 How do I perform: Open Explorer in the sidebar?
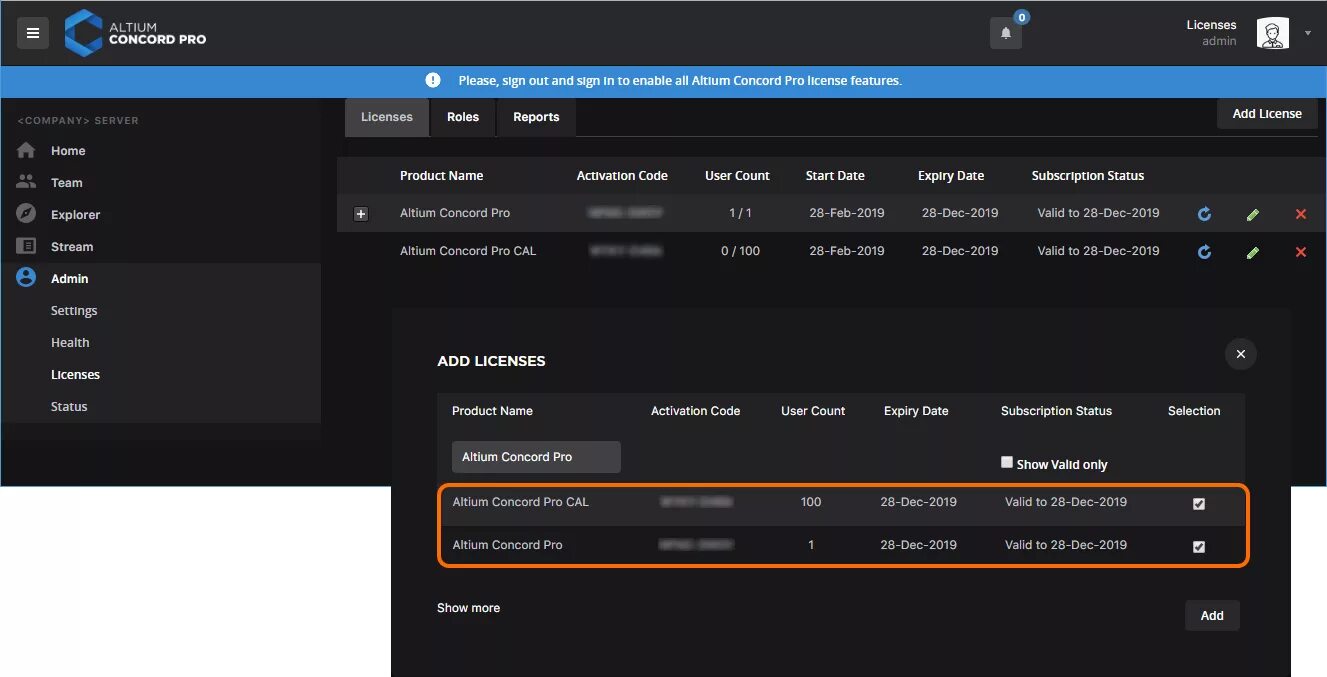click(x=76, y=215)
